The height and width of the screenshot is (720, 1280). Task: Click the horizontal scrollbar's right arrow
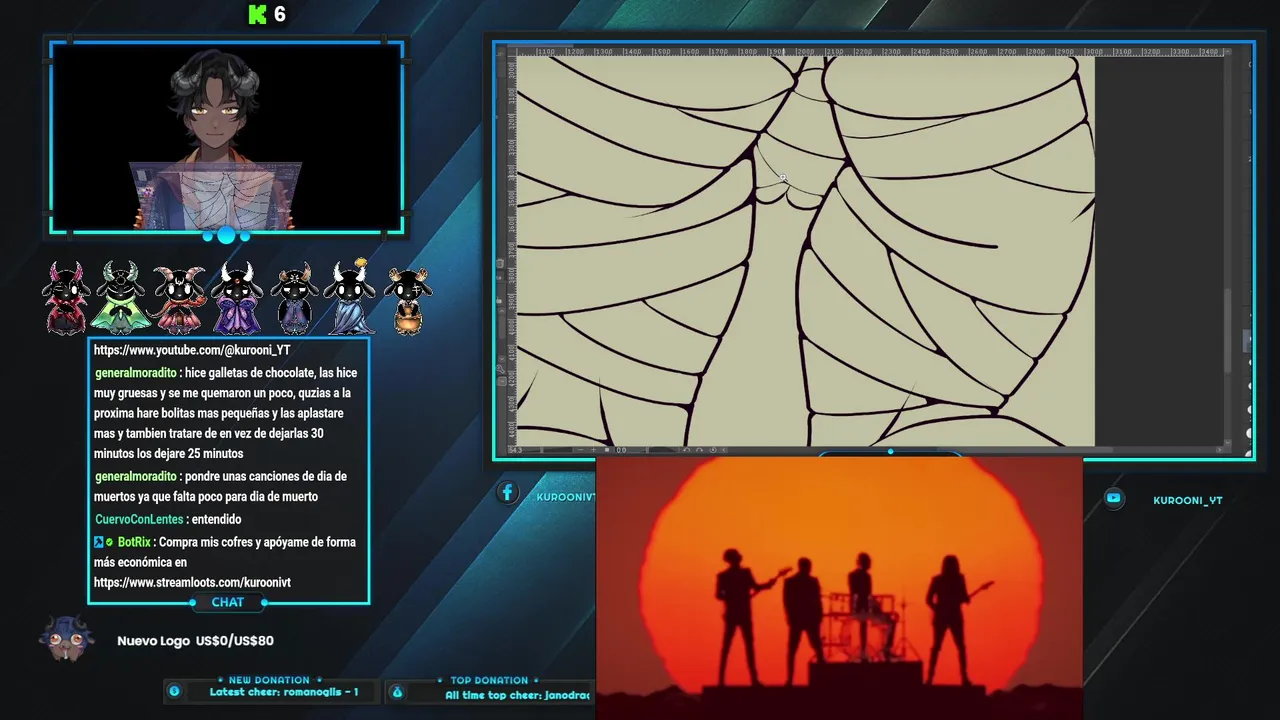point(1219,450)
